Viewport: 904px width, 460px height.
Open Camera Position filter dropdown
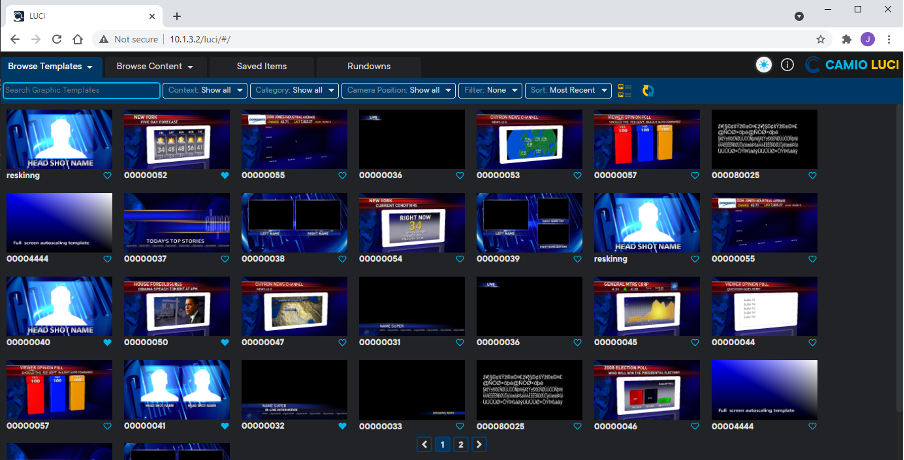(398, 91)
